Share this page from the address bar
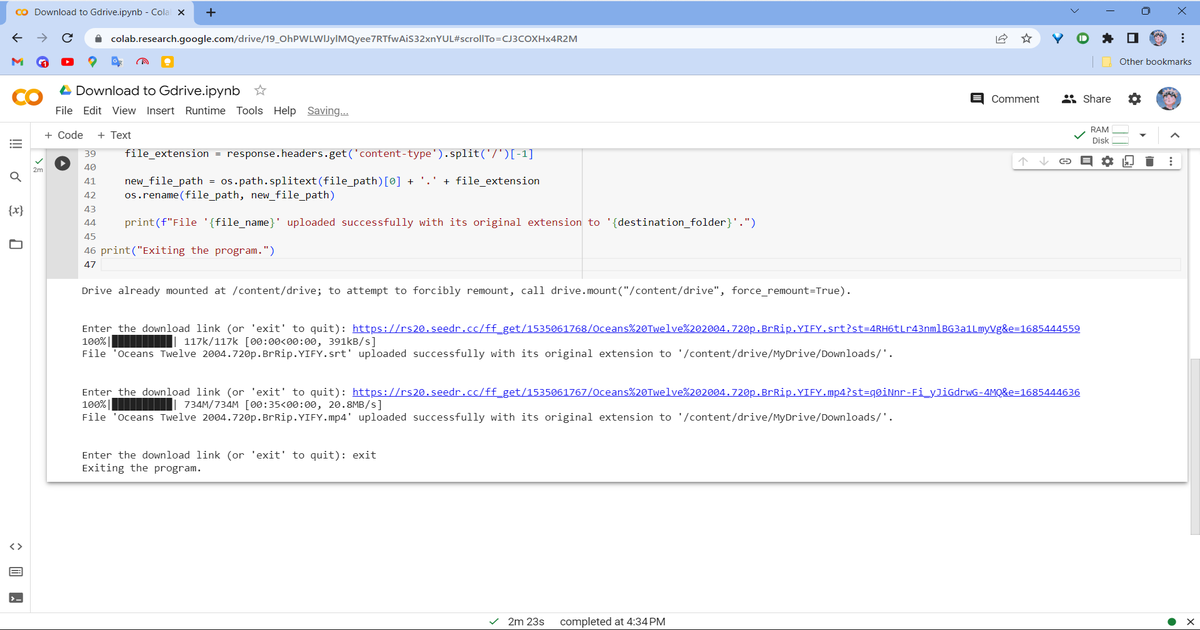The image size is (1200, 630). point(1001,37)
